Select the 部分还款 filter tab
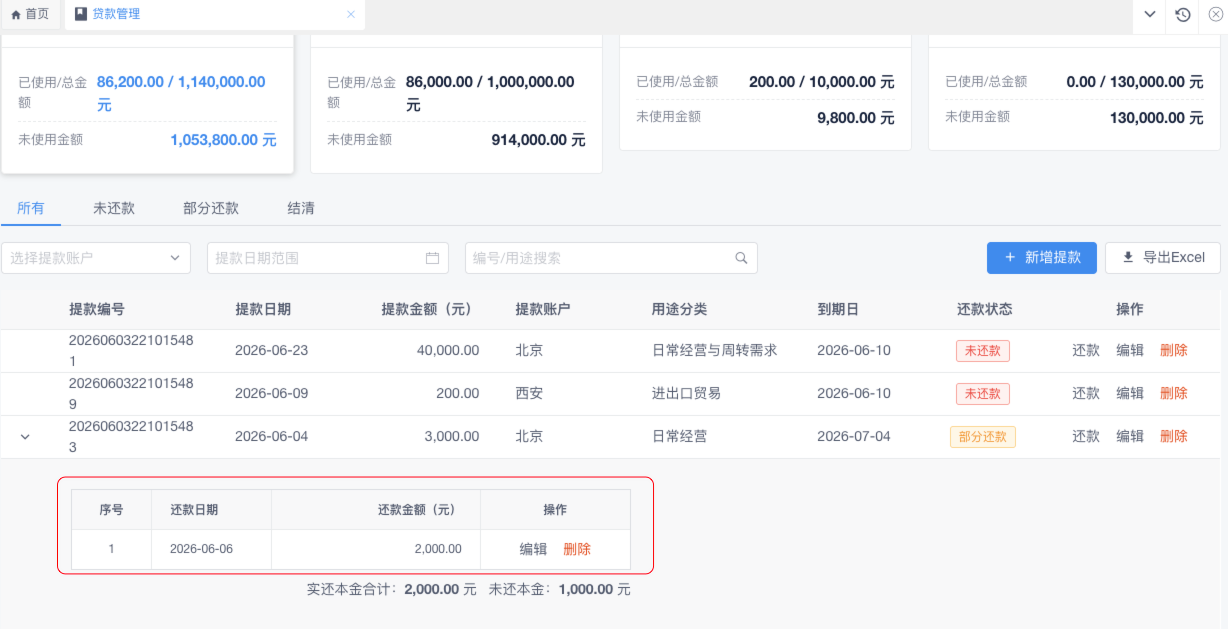Screen dimensions: 1228x629 (x=211, y=208)
